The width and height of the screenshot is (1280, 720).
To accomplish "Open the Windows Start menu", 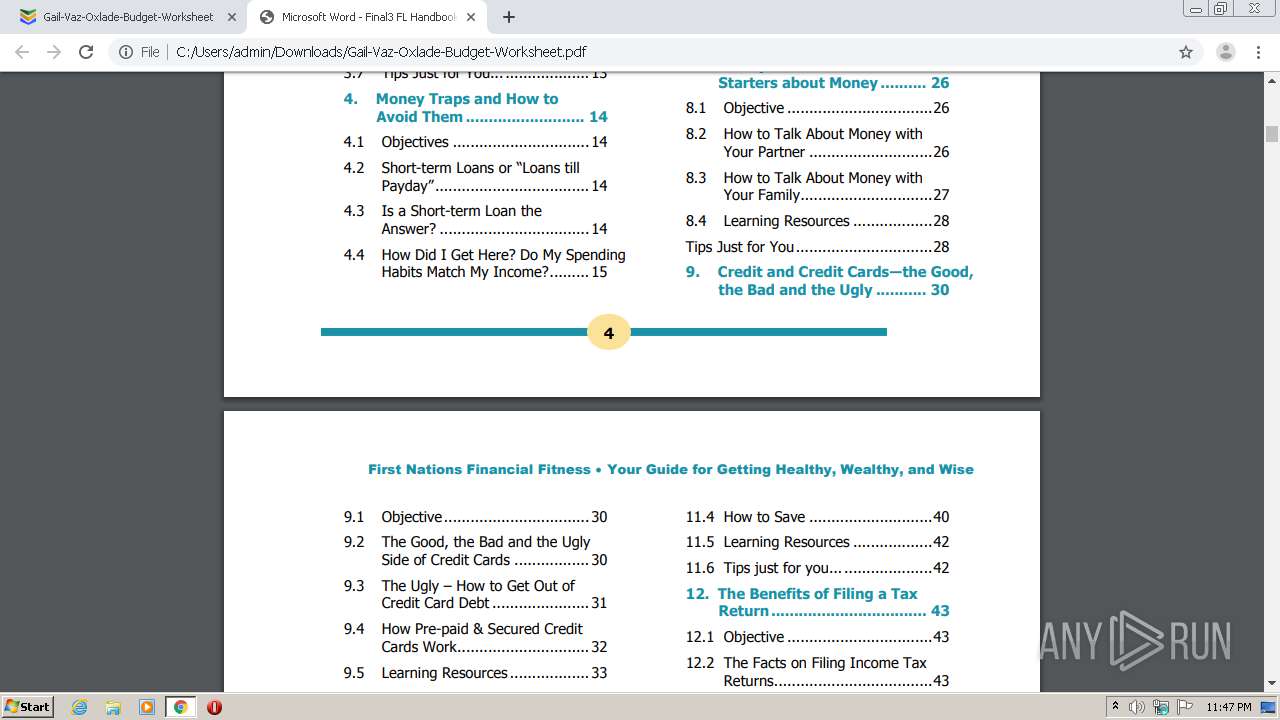I will point(27,706).
